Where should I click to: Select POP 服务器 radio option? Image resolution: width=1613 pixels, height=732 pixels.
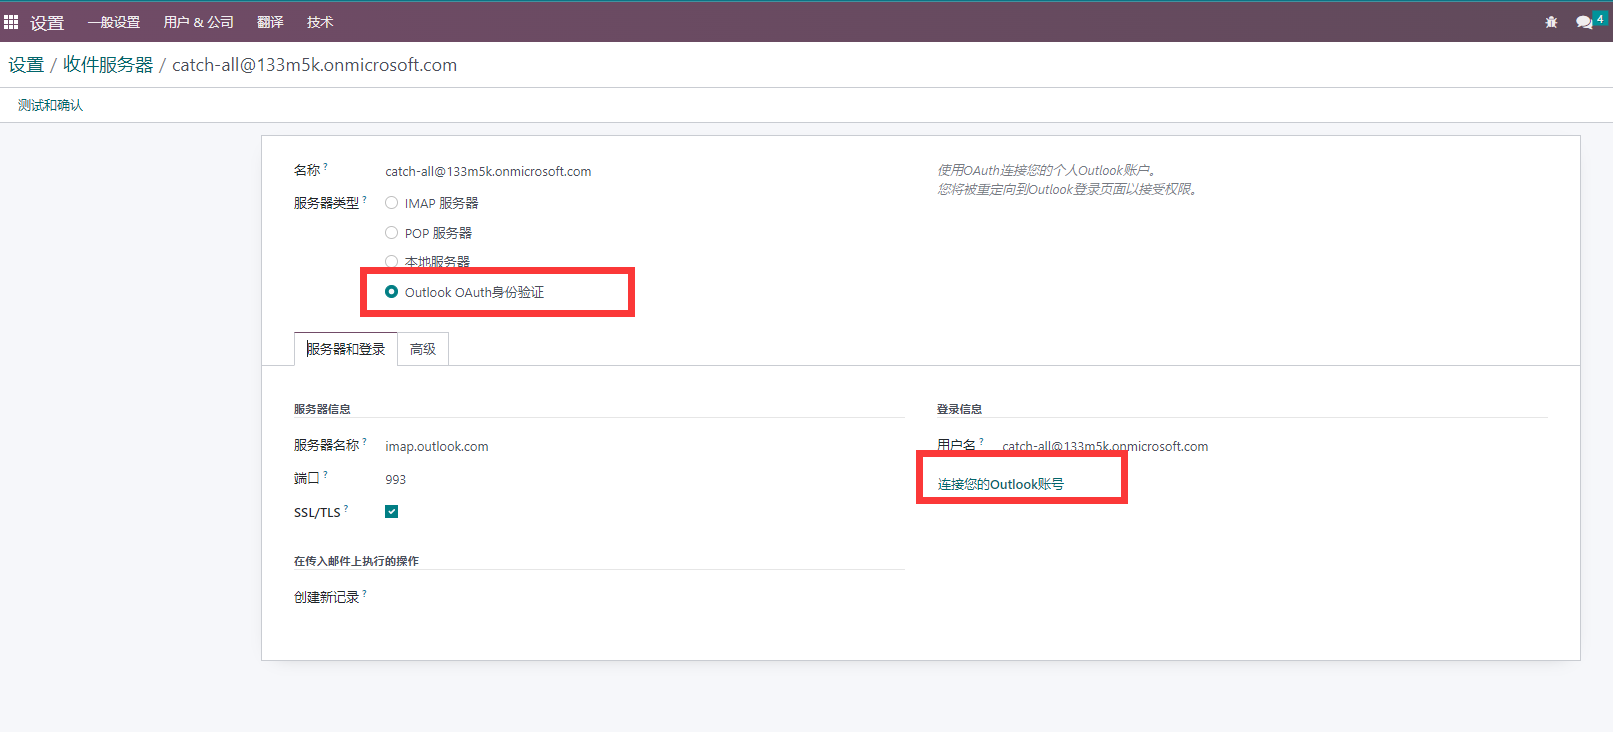pos(392,233)
